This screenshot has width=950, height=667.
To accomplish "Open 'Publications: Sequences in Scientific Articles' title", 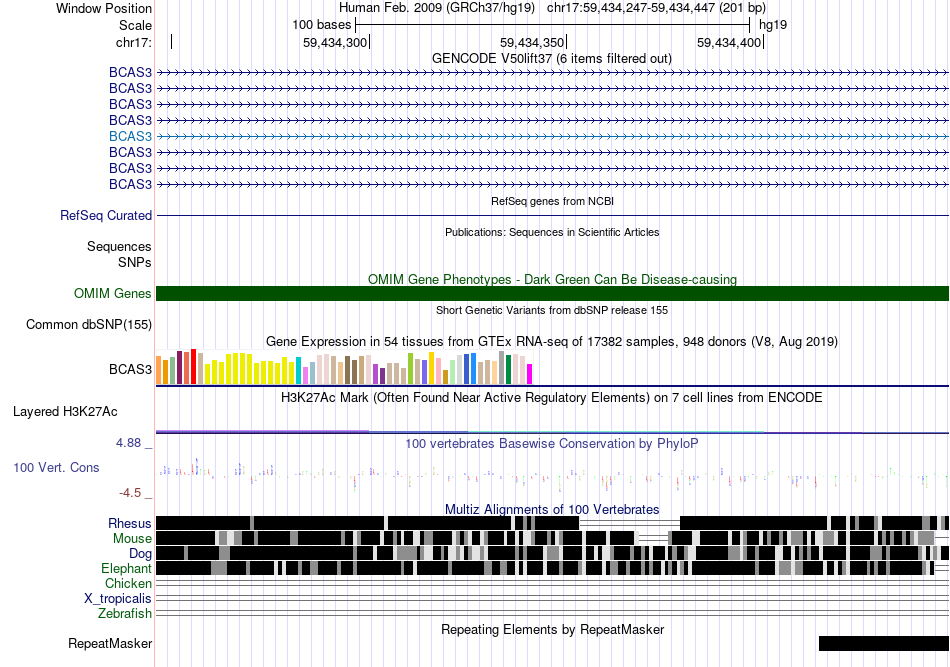I will click(552, 232).
